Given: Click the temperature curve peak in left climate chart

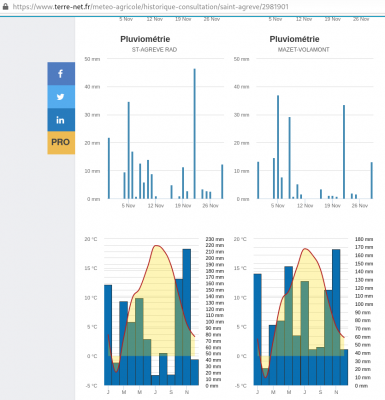Looking at the screenshot, I should pyautogui.click(x=156, y=246).
